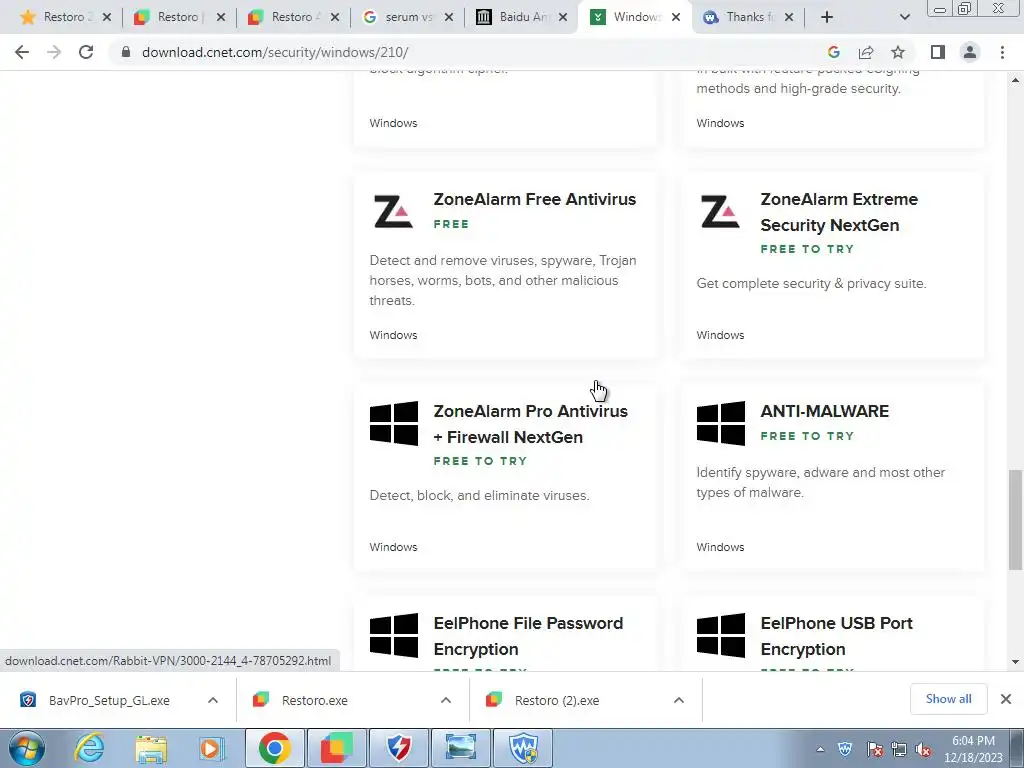Close the downloads bar
The image size is (1024, 768).
pos(1006,699)
